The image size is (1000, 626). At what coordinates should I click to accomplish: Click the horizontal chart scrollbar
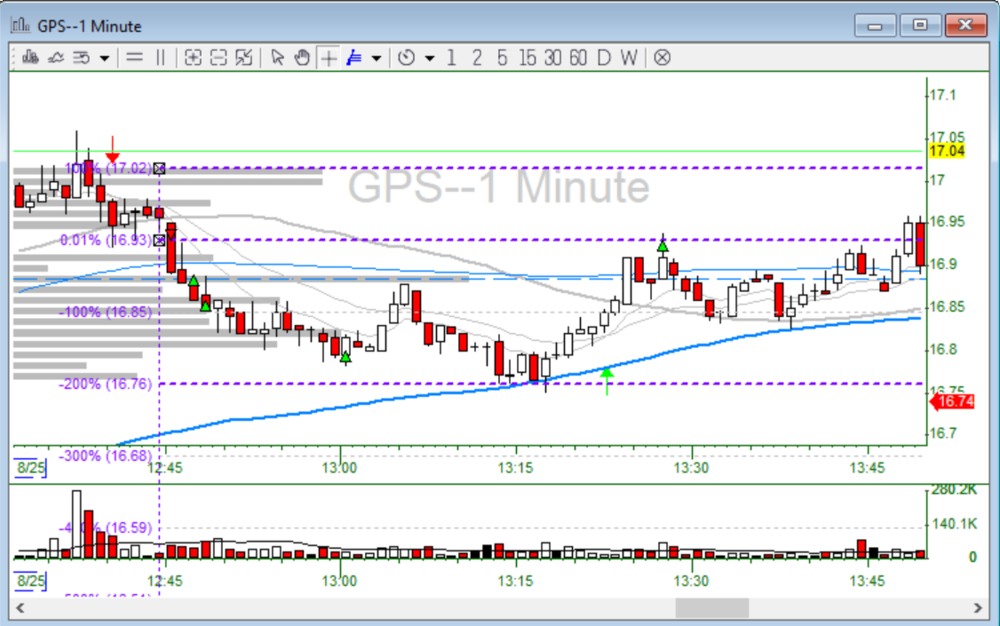point(710,608)
